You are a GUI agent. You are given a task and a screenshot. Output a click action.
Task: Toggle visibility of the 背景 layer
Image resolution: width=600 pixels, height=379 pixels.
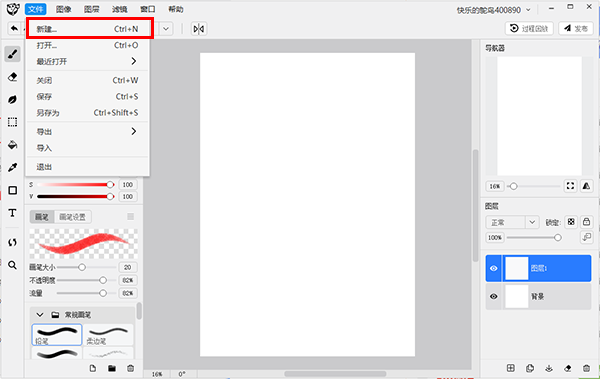494,296
